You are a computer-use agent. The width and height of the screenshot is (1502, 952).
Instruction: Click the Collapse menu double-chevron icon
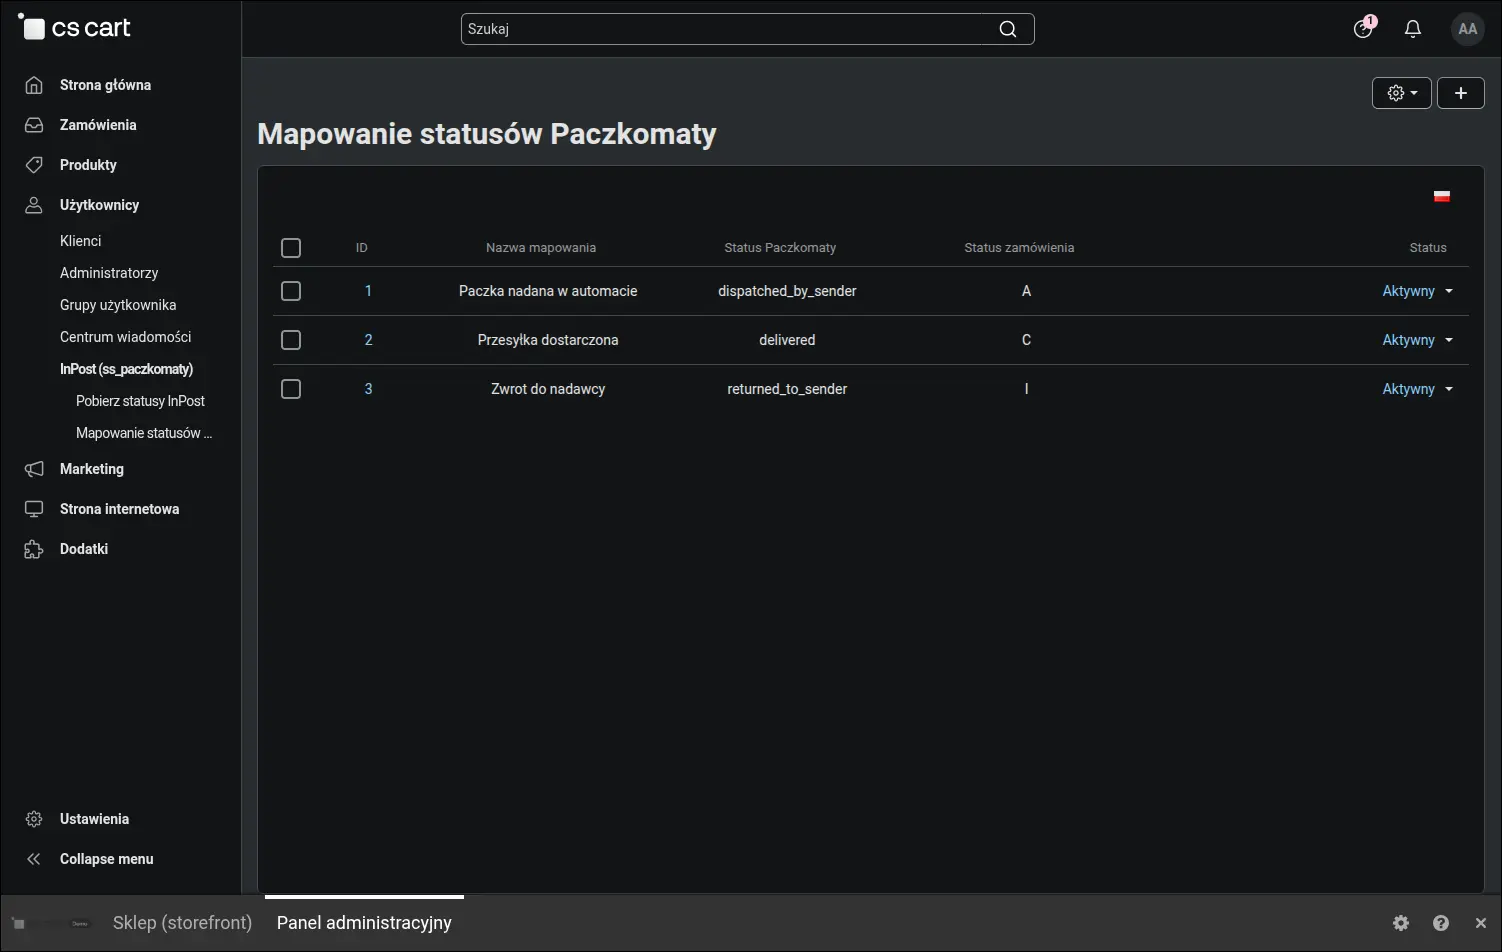pos(34,859)
